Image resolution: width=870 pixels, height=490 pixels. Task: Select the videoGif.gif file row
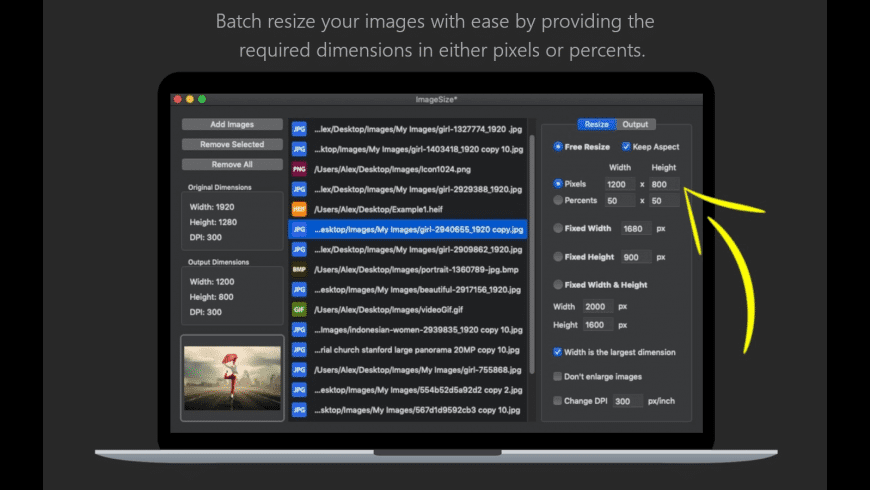[408, 310]
